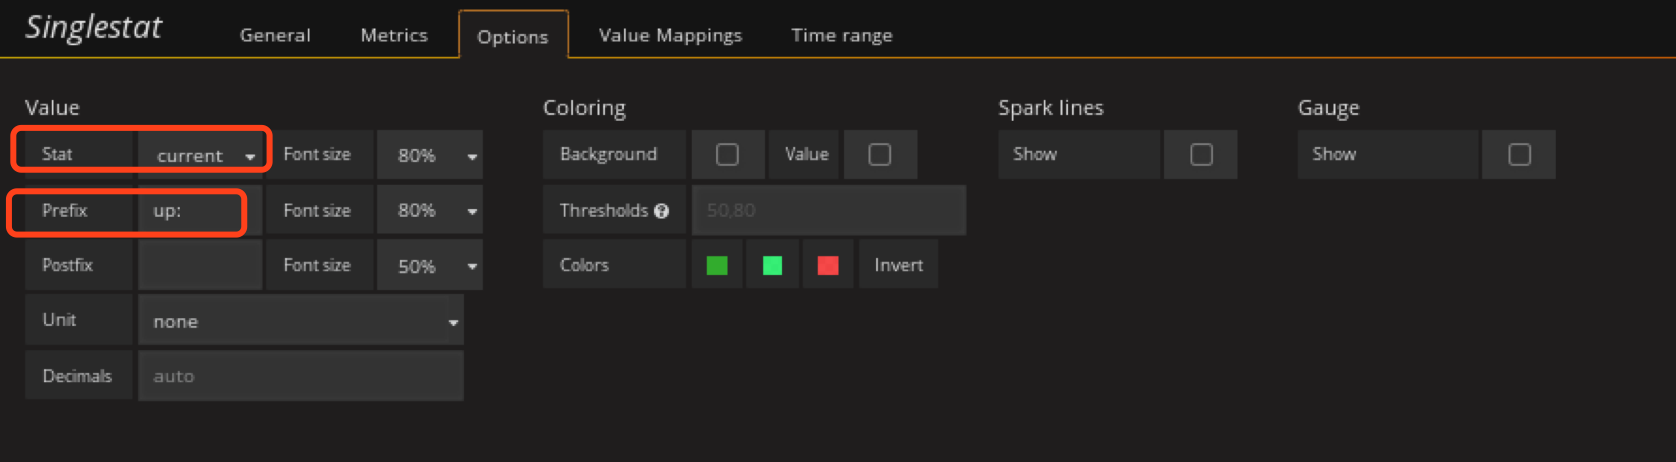This screenshot has width=1676, height=462.
Task: Switch to the General tab
Action: click(275, 35)
